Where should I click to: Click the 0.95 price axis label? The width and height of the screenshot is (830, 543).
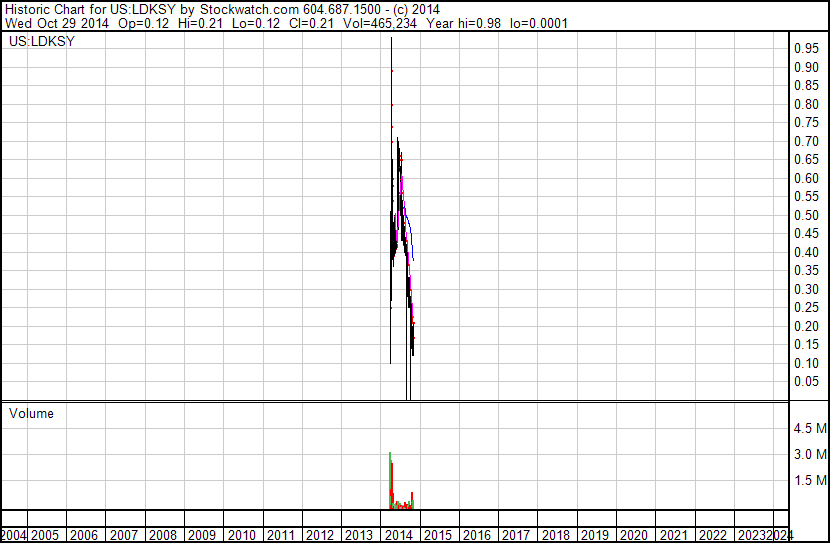(x=806, y=49)
